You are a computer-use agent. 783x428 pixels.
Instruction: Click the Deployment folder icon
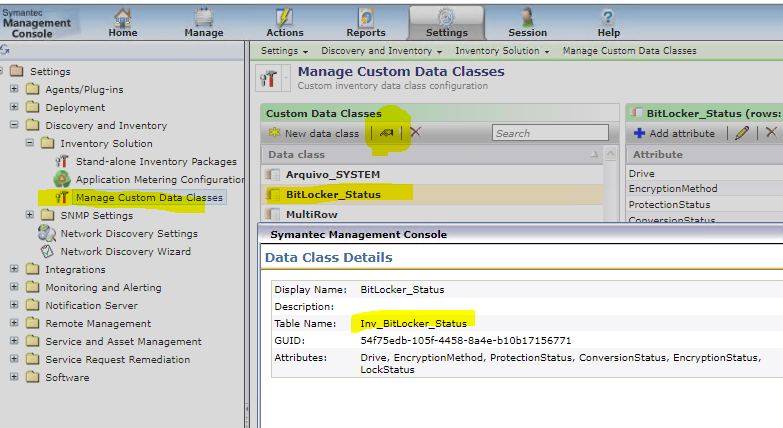tap(32, 107)
